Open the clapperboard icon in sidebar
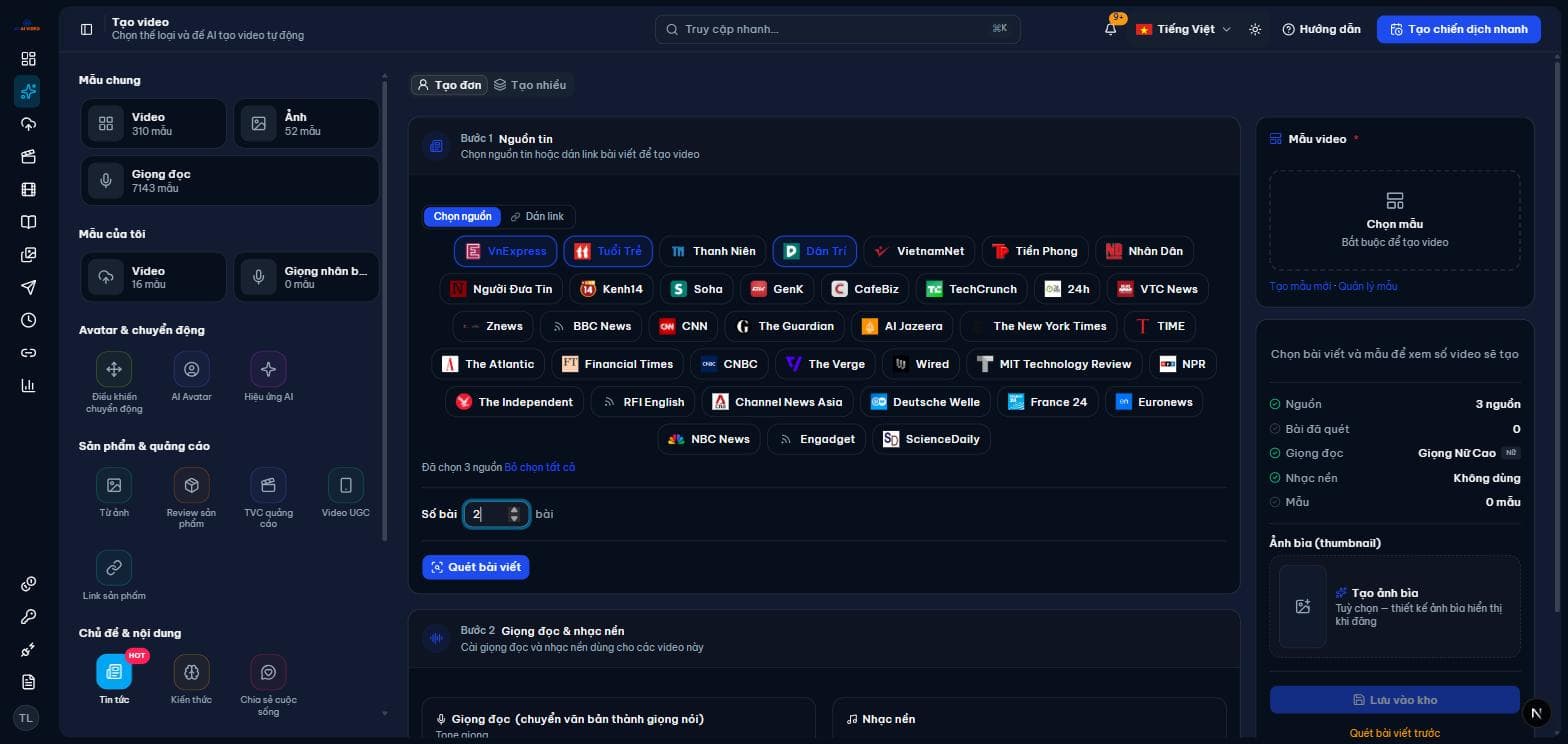1568x744 pixels. coord(28,157)
